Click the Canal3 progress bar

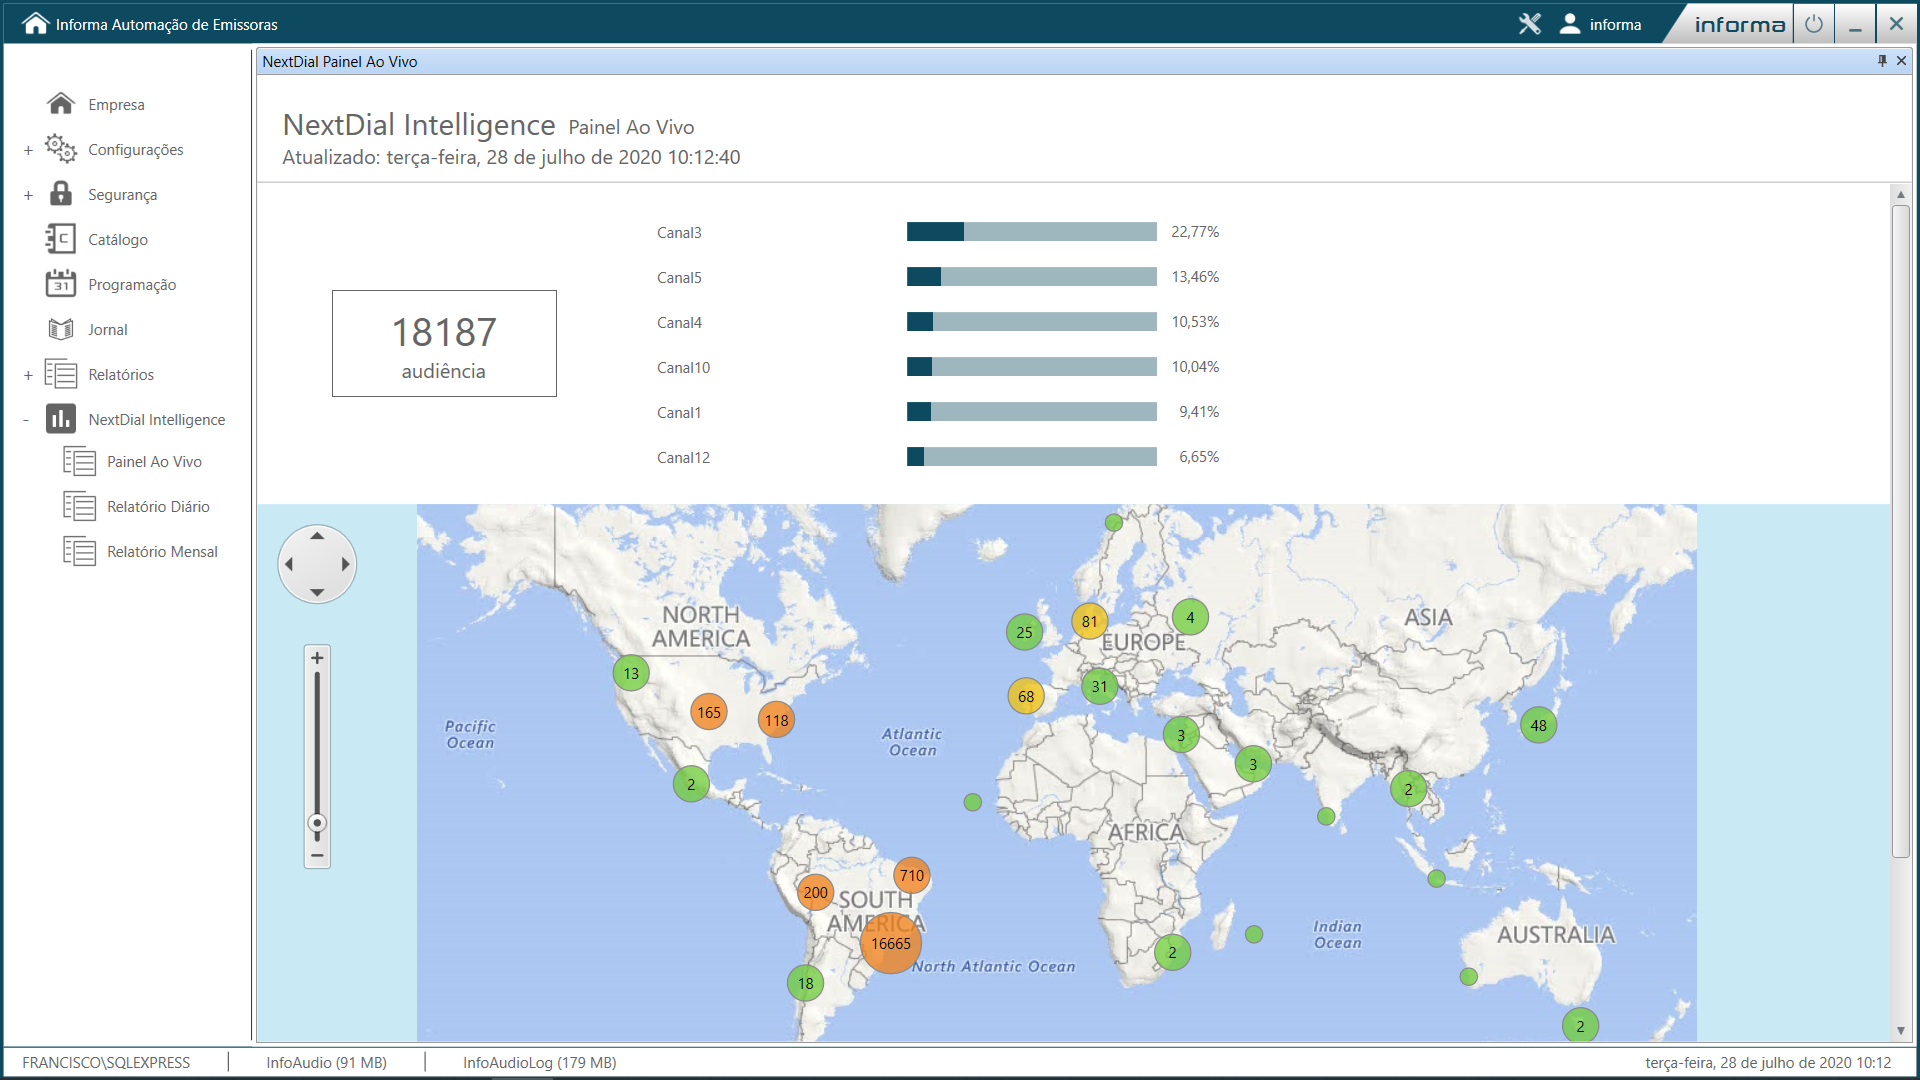click(x=1031, y=232)
